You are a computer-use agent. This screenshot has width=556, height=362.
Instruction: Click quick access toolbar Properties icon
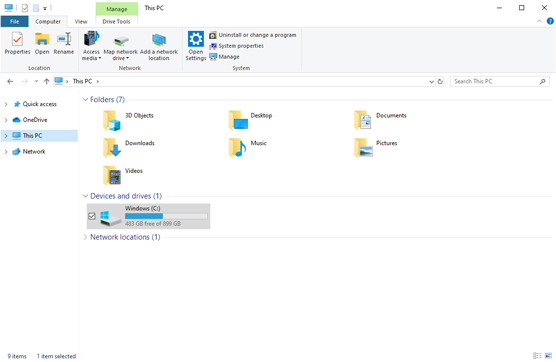coord(25,8)
